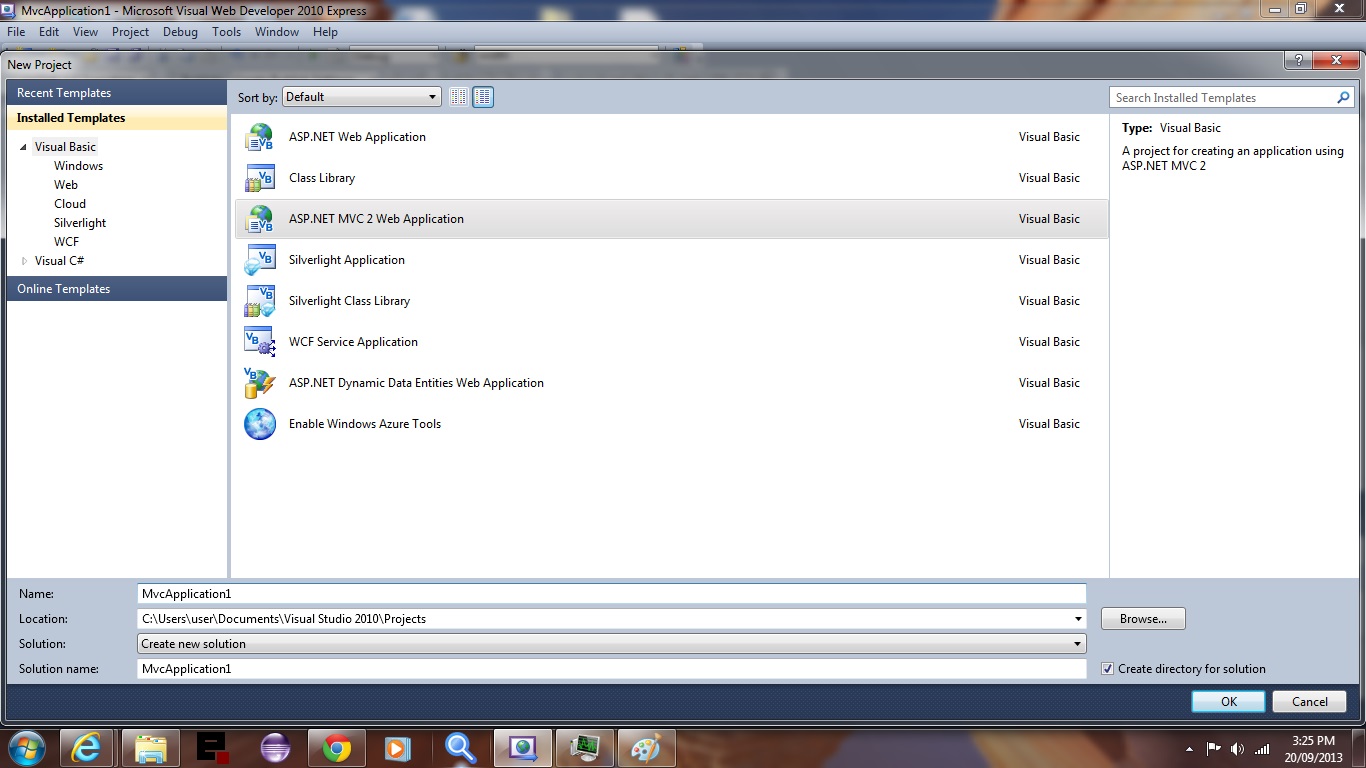Select Silverlight under Visual Basic
The width and height of the screenshot is (1366, 768).
(80, 223)
